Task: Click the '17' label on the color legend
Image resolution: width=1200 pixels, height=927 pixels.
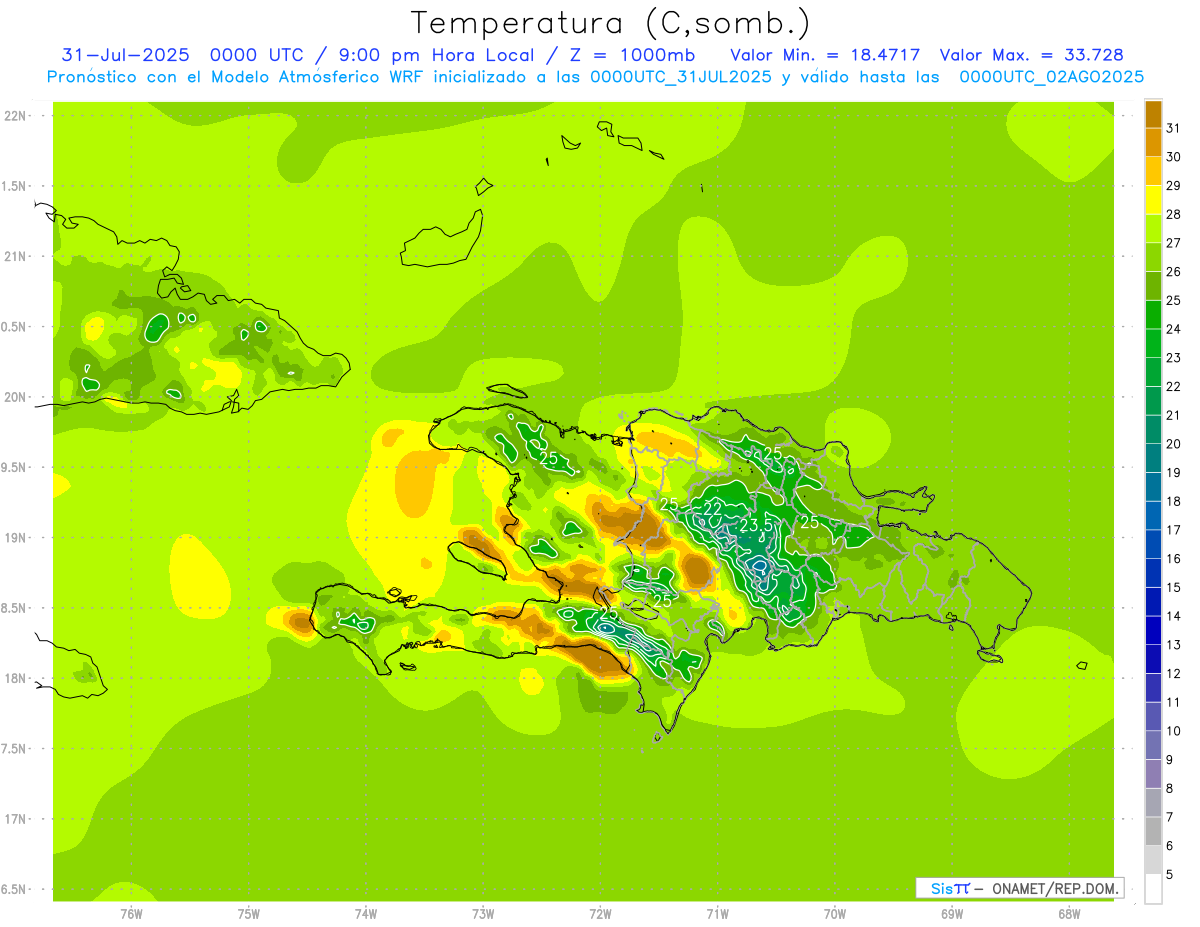Action: coord(1174,530)
